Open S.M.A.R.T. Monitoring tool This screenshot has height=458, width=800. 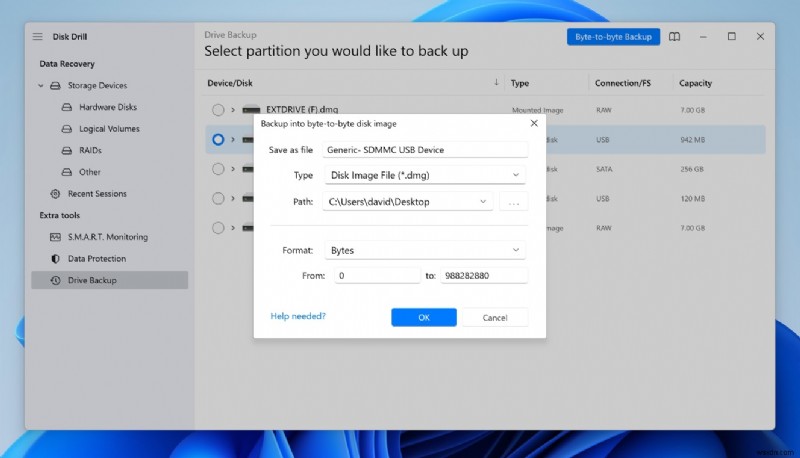(108, 237)
